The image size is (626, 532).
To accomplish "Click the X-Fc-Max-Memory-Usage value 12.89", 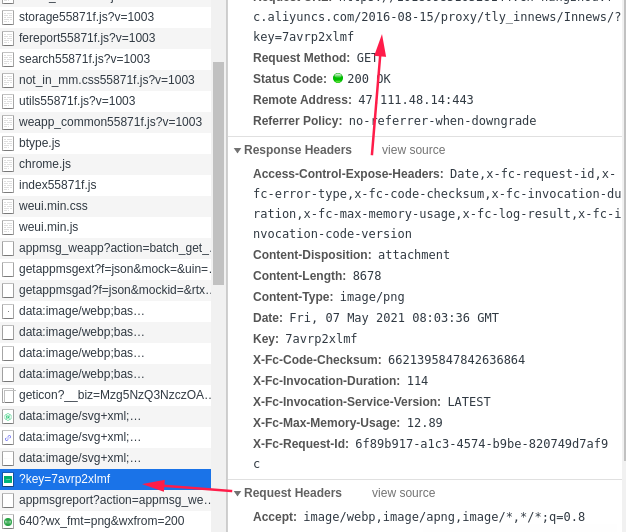I will (x=425, y=423).
